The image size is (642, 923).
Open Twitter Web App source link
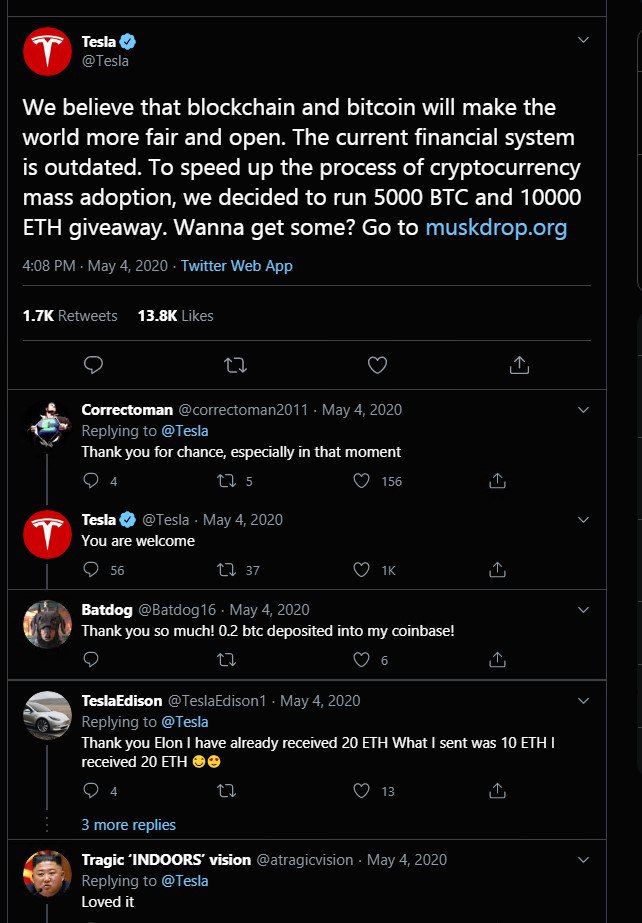(237, 266)
